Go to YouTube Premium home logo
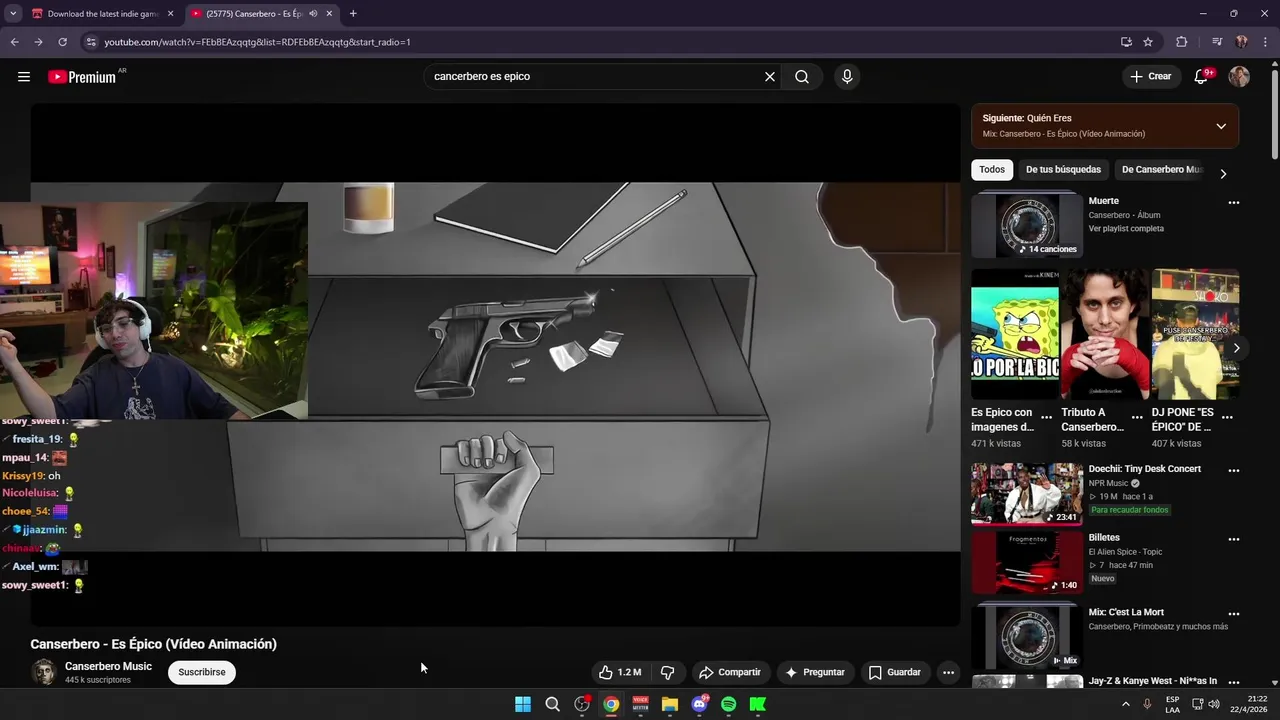The image size is (1280, 720). pos(82,77)
